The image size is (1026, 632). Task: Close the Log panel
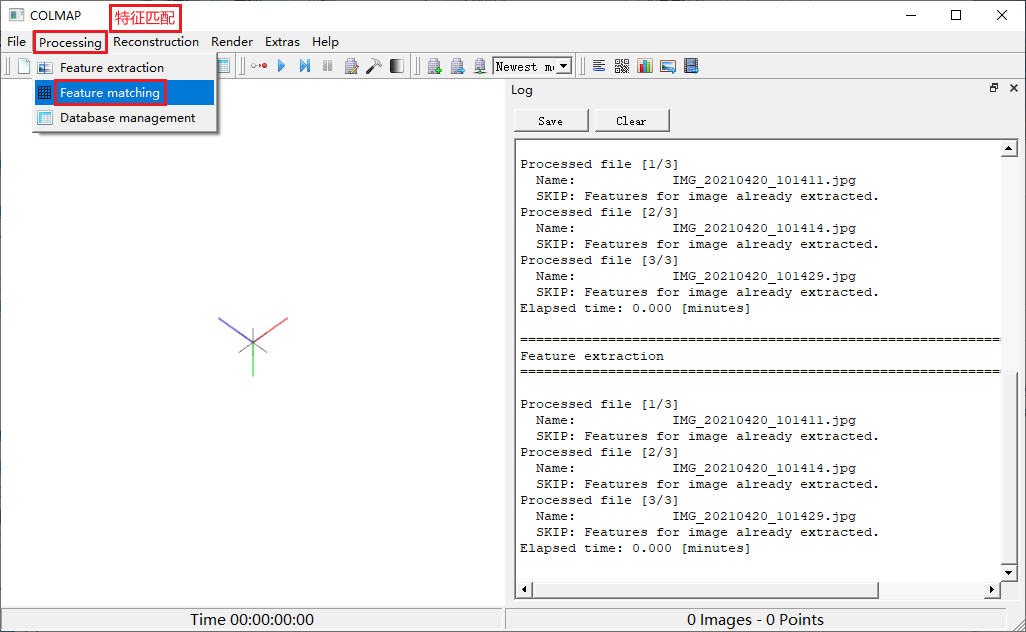click(x=1014, y=88)
